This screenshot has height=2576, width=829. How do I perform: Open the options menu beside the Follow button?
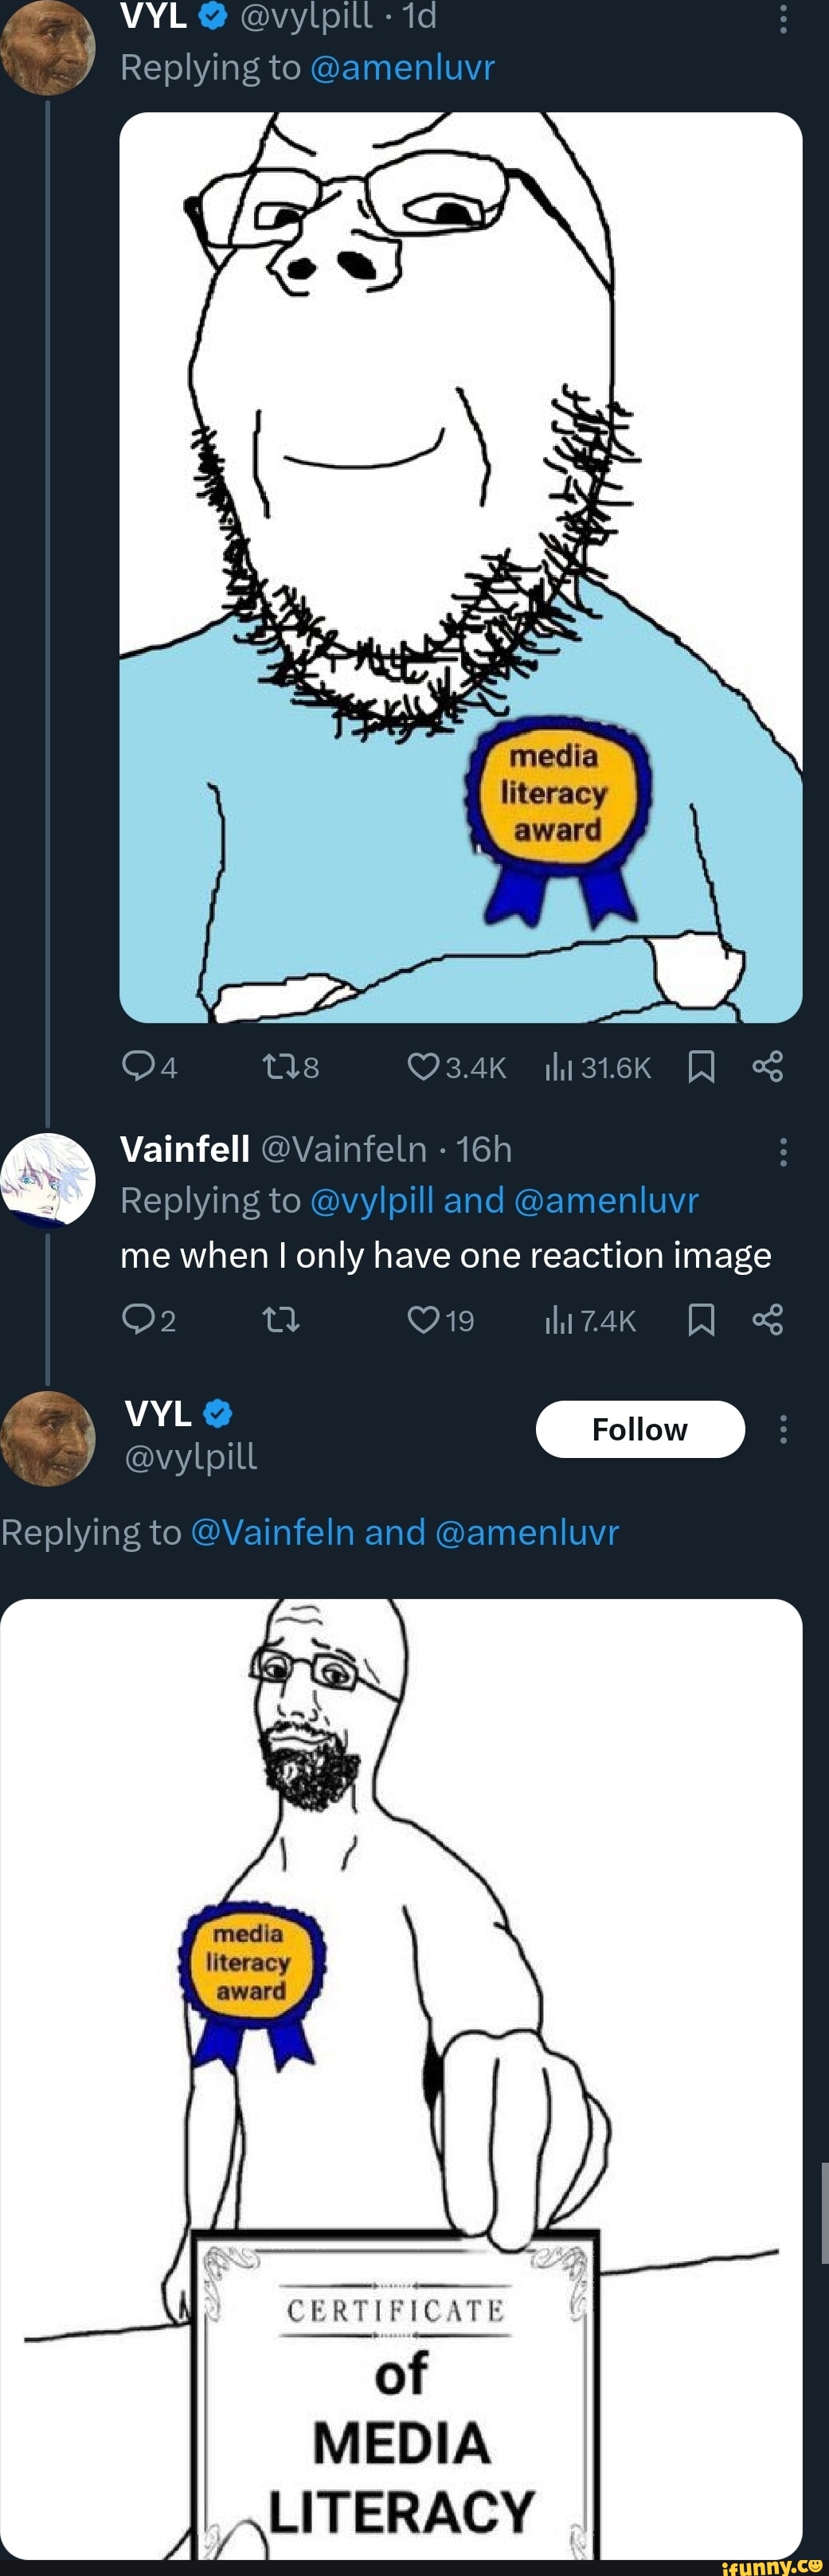[783, 1429]
